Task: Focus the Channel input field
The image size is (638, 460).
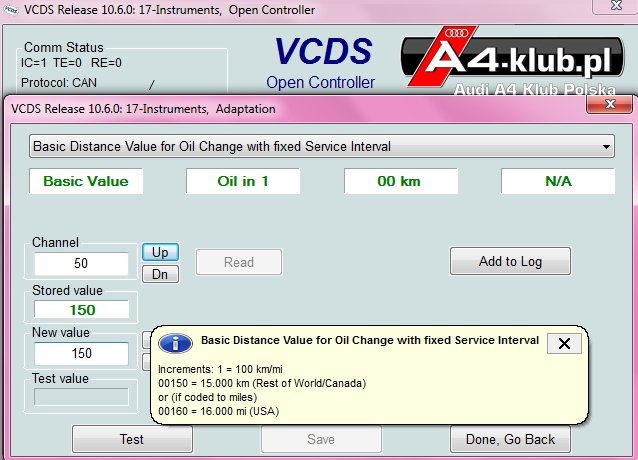Action: (x=81, y=263)
